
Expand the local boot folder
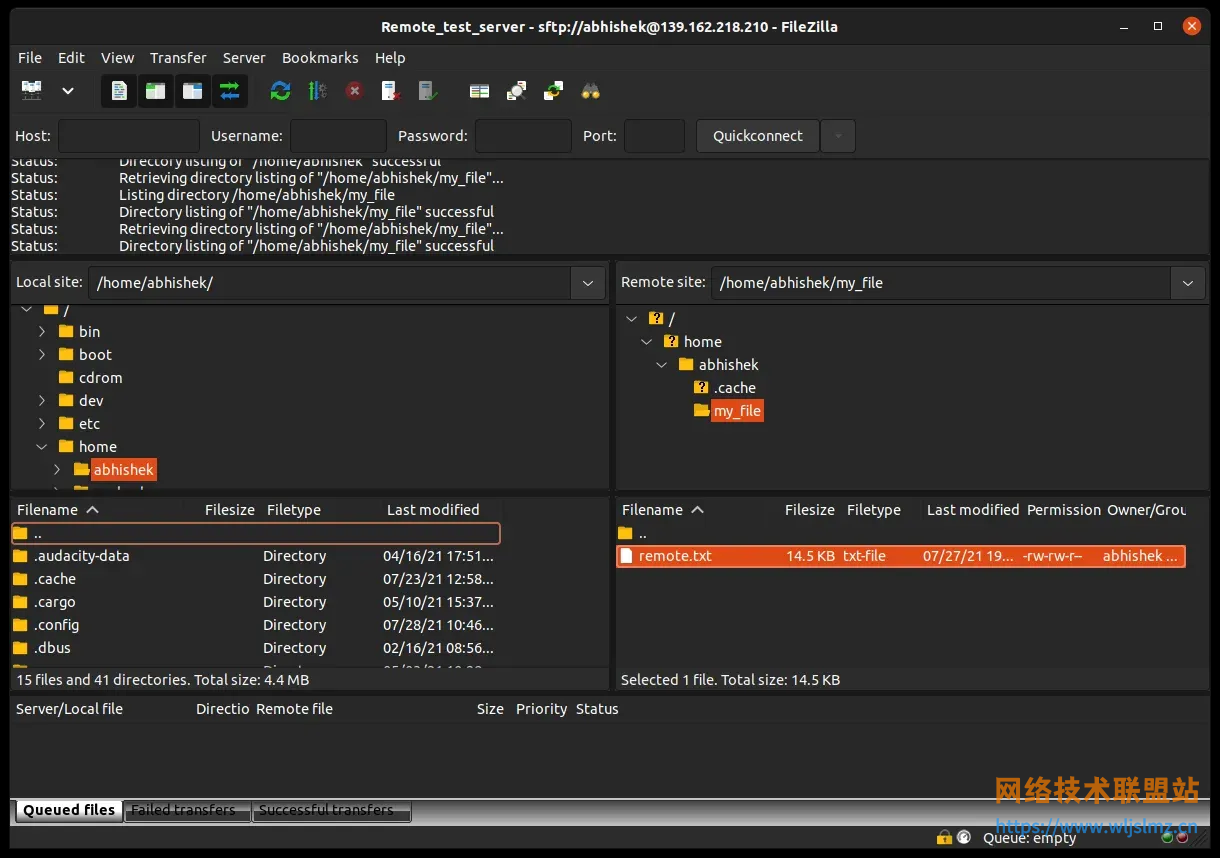(x=42, y=354)
